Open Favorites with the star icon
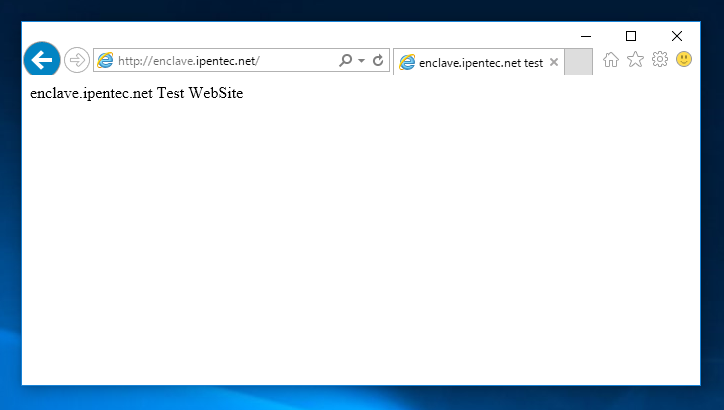724x410 pixels. coord(635,59)
